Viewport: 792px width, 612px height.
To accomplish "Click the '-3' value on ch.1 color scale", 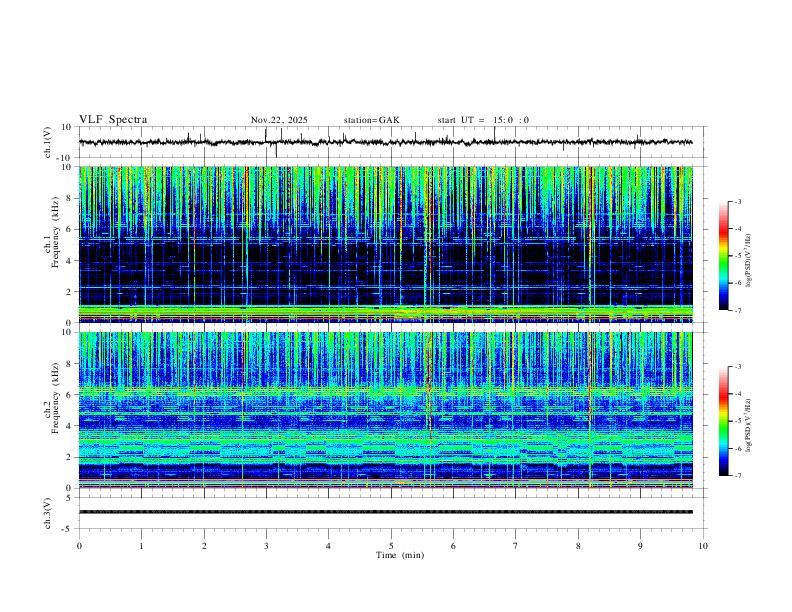I will coord(737,201).
